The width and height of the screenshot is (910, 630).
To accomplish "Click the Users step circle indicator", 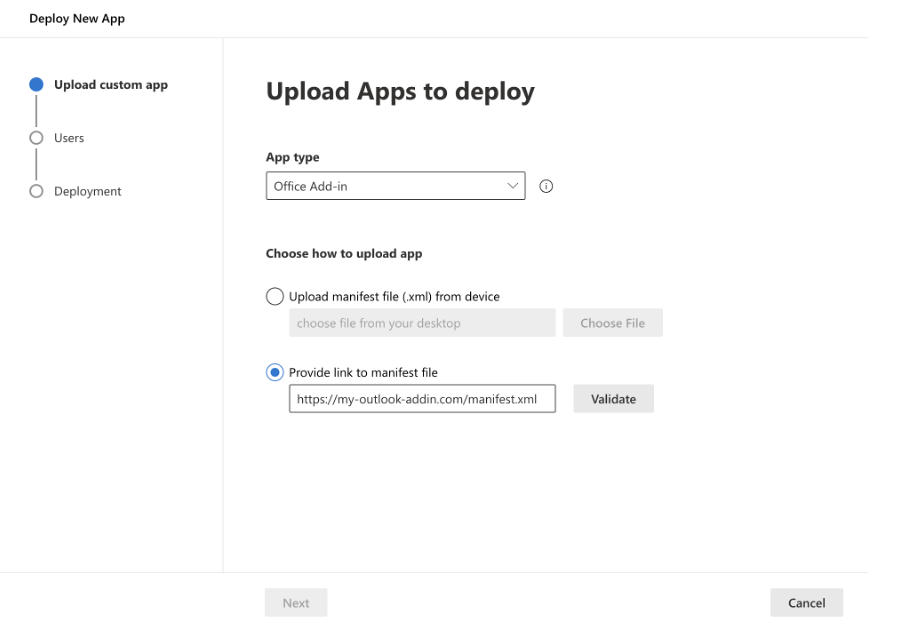I will (37, 138).
